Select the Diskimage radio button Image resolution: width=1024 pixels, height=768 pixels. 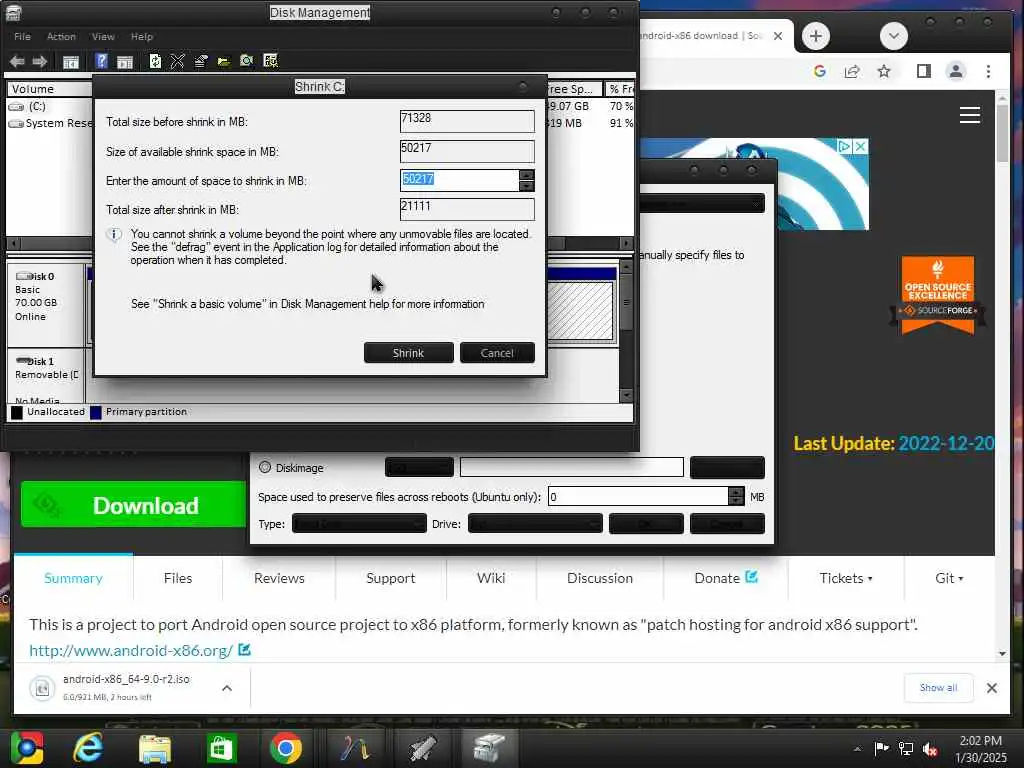[x=264, y=467]
